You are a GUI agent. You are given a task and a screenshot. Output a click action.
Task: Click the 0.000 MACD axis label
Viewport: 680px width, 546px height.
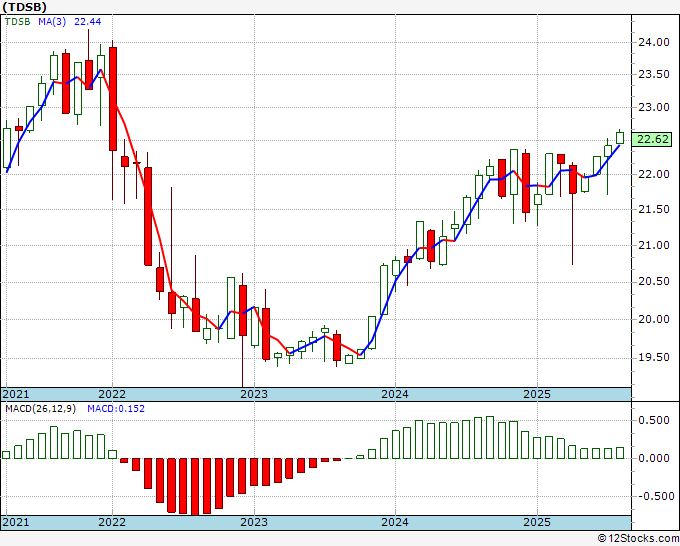(x=654, y=458)
